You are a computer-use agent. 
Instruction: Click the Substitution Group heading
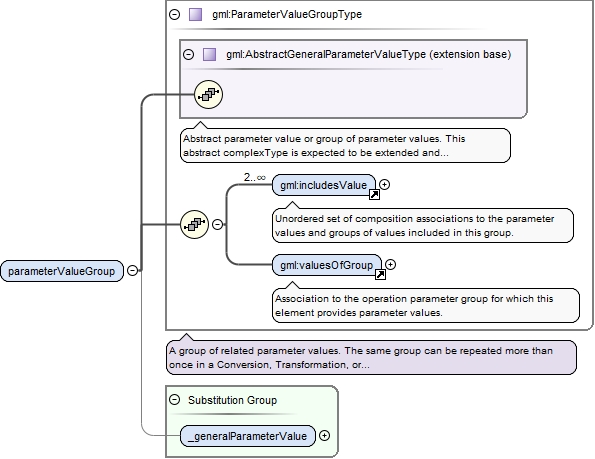tap(233, 400)
